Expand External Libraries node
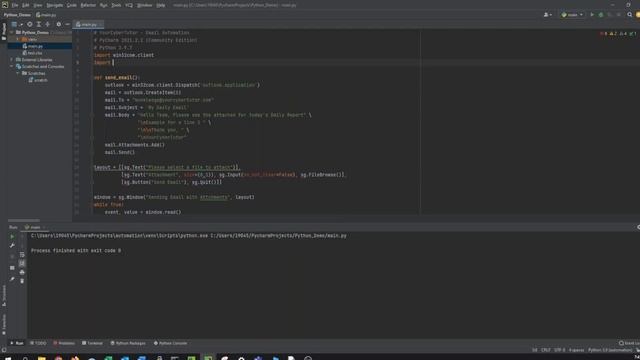This screenshot has height=360, width=640. pos(12,60)
